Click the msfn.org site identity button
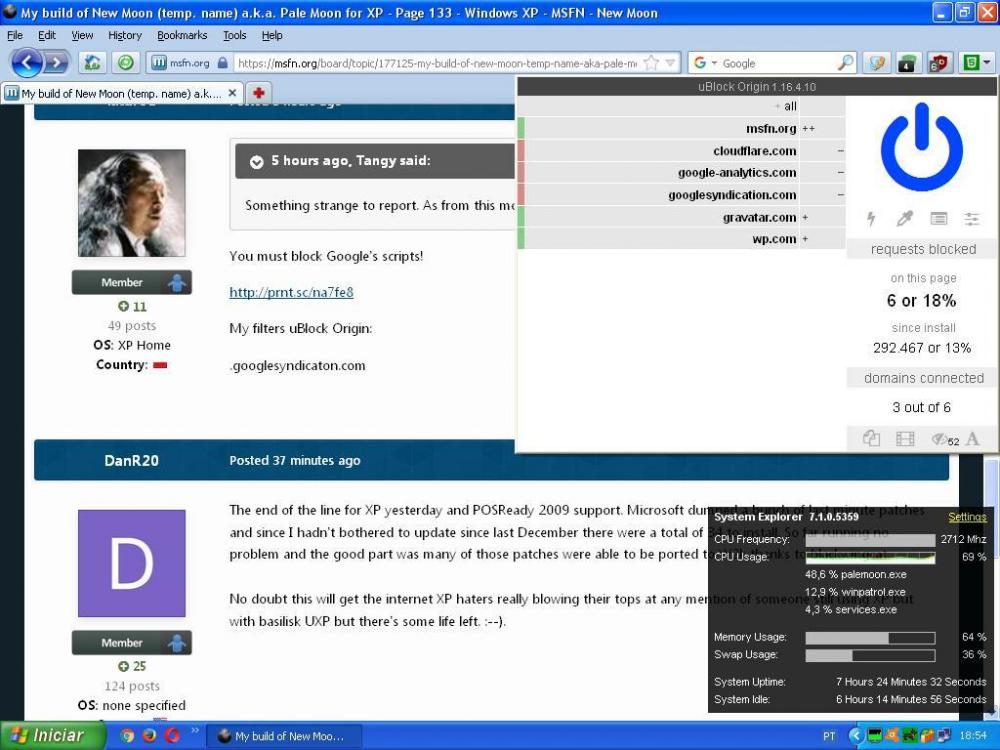This screenshot has width=1000, height=750. 181,62
